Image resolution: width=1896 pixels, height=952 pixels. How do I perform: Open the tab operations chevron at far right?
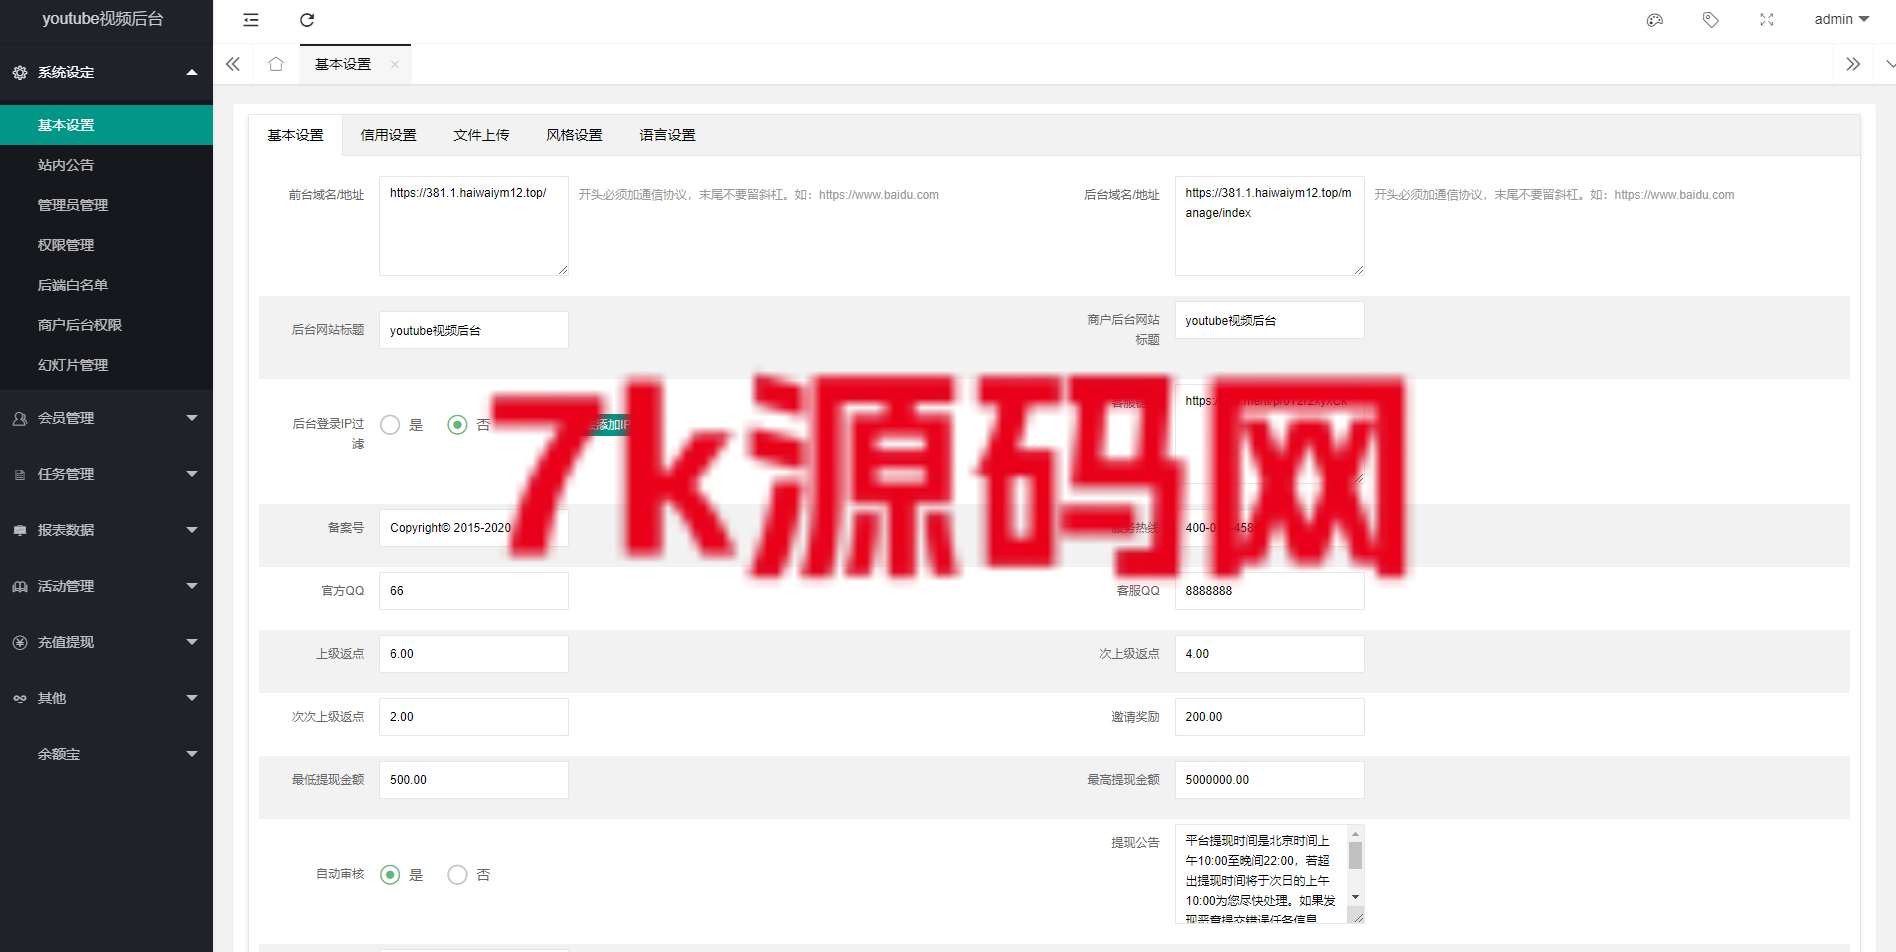click(1889, 64)
